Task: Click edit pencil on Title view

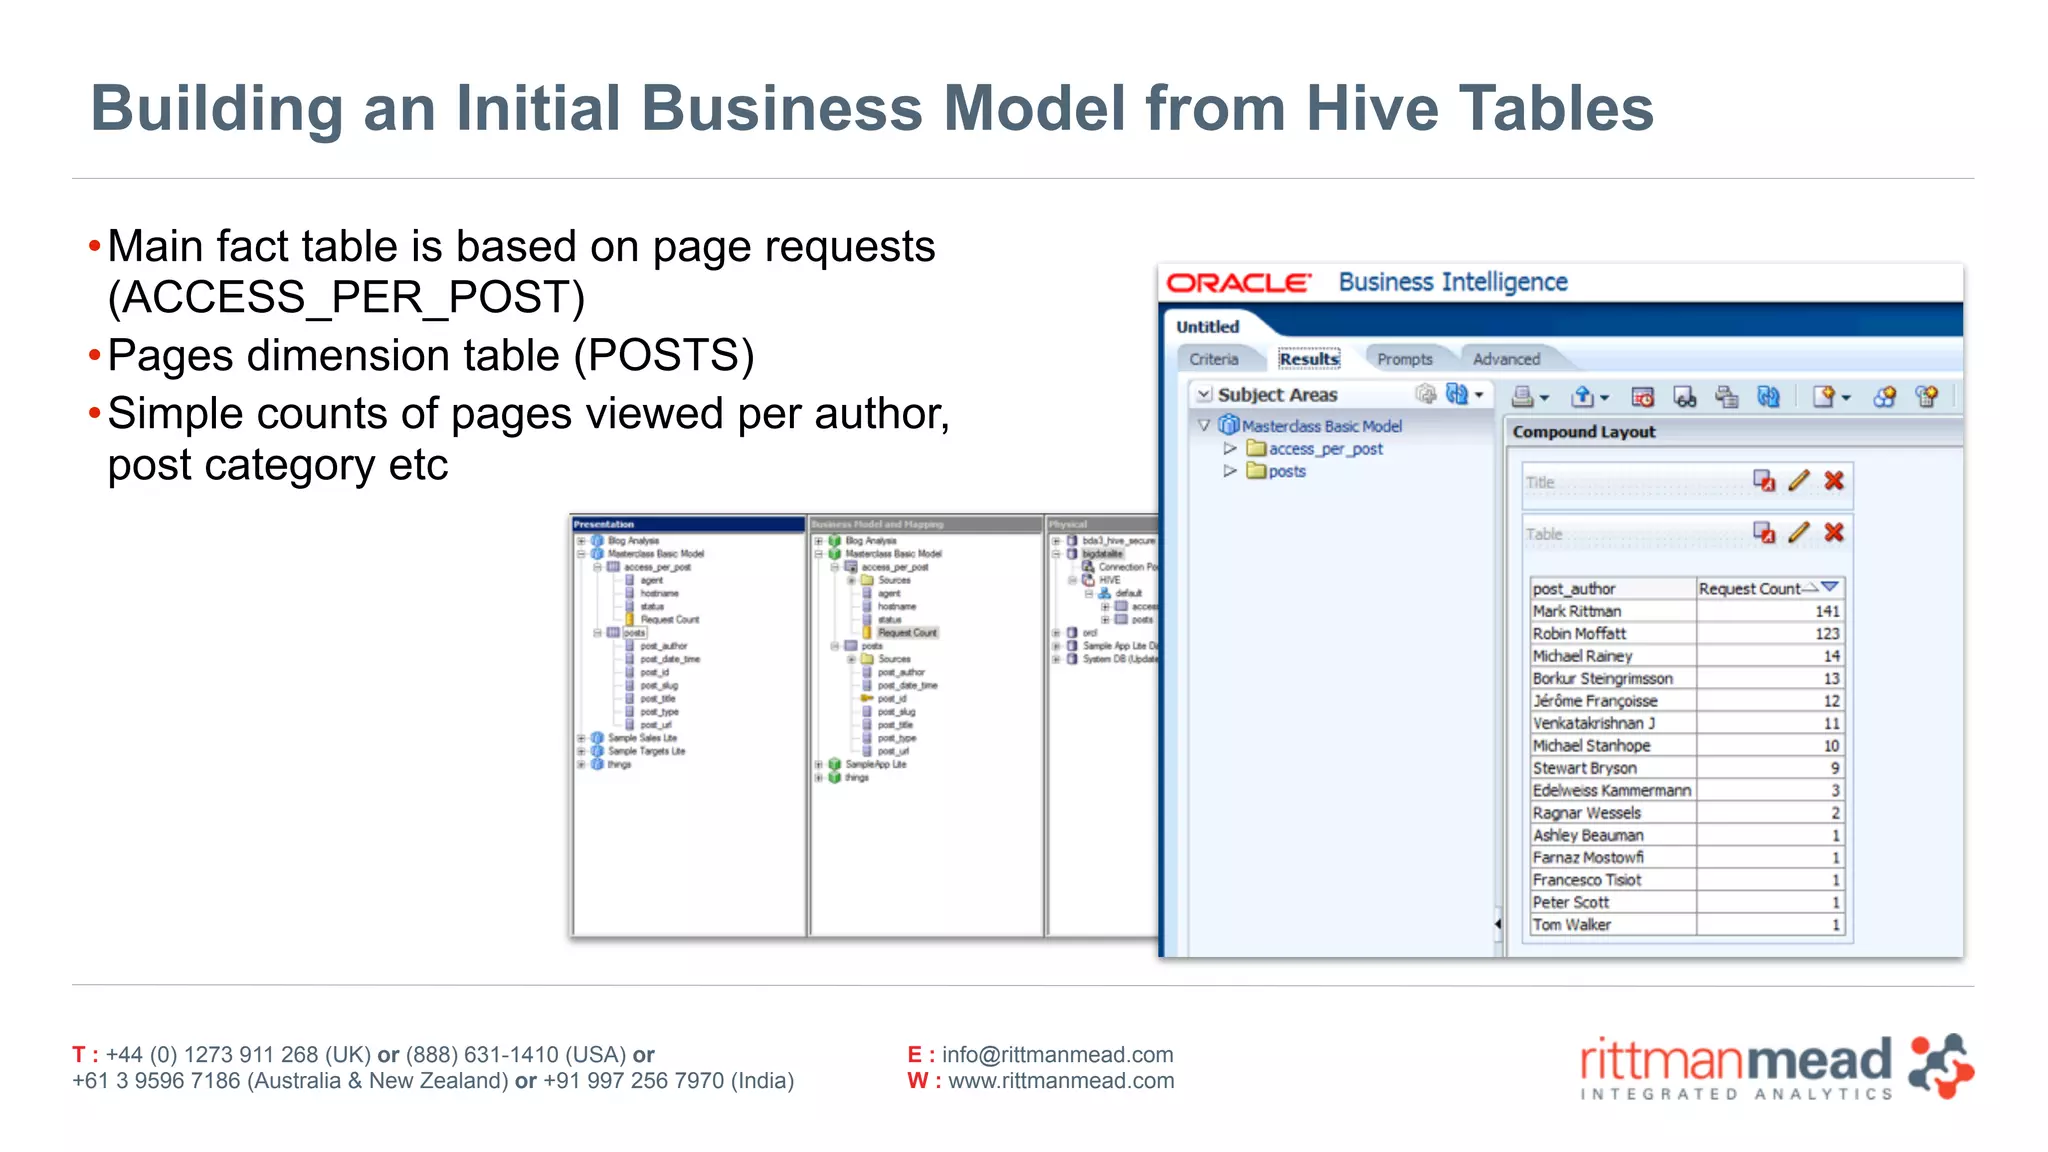Action: pyautogui.click(x=1798, y=481)
